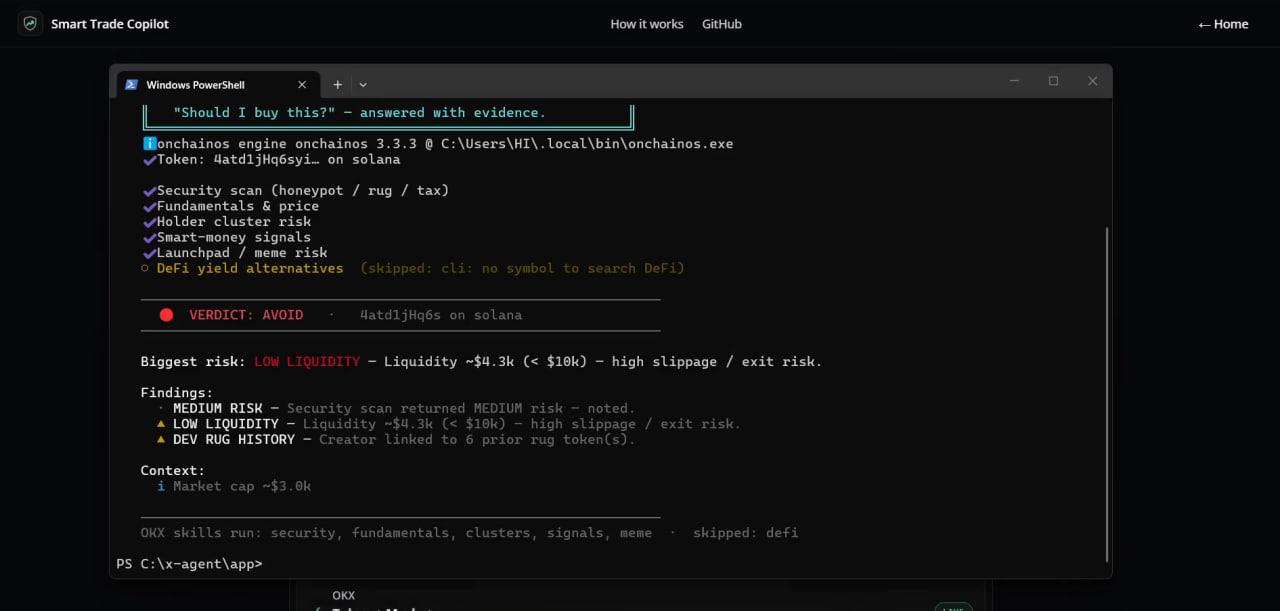Click the PowerShell icon on the tab
Screen dimensions: 1280x611
click(131, 85)
